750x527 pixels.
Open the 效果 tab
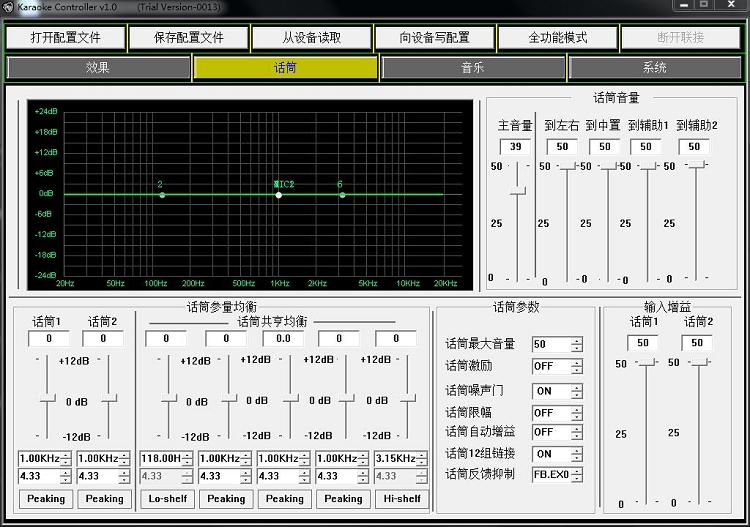[x=98, y=68]
